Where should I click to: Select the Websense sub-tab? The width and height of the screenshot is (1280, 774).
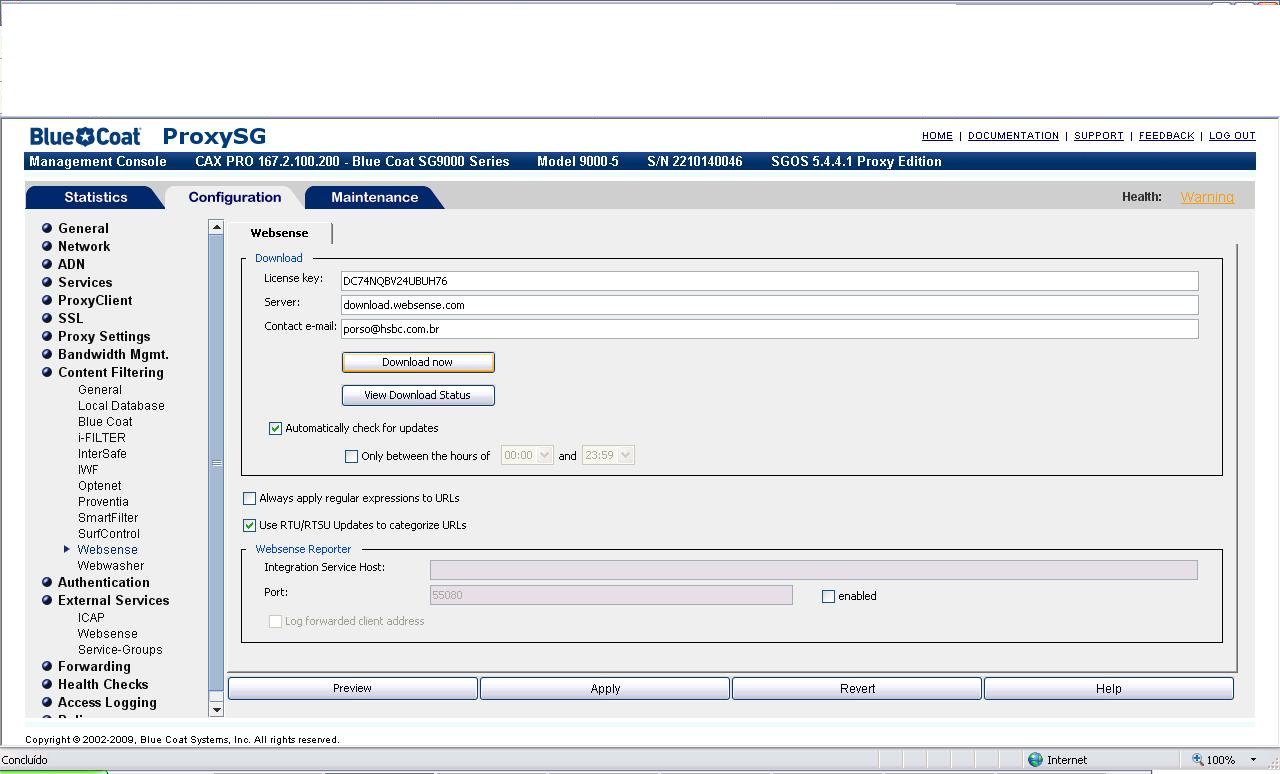[279, 233]
